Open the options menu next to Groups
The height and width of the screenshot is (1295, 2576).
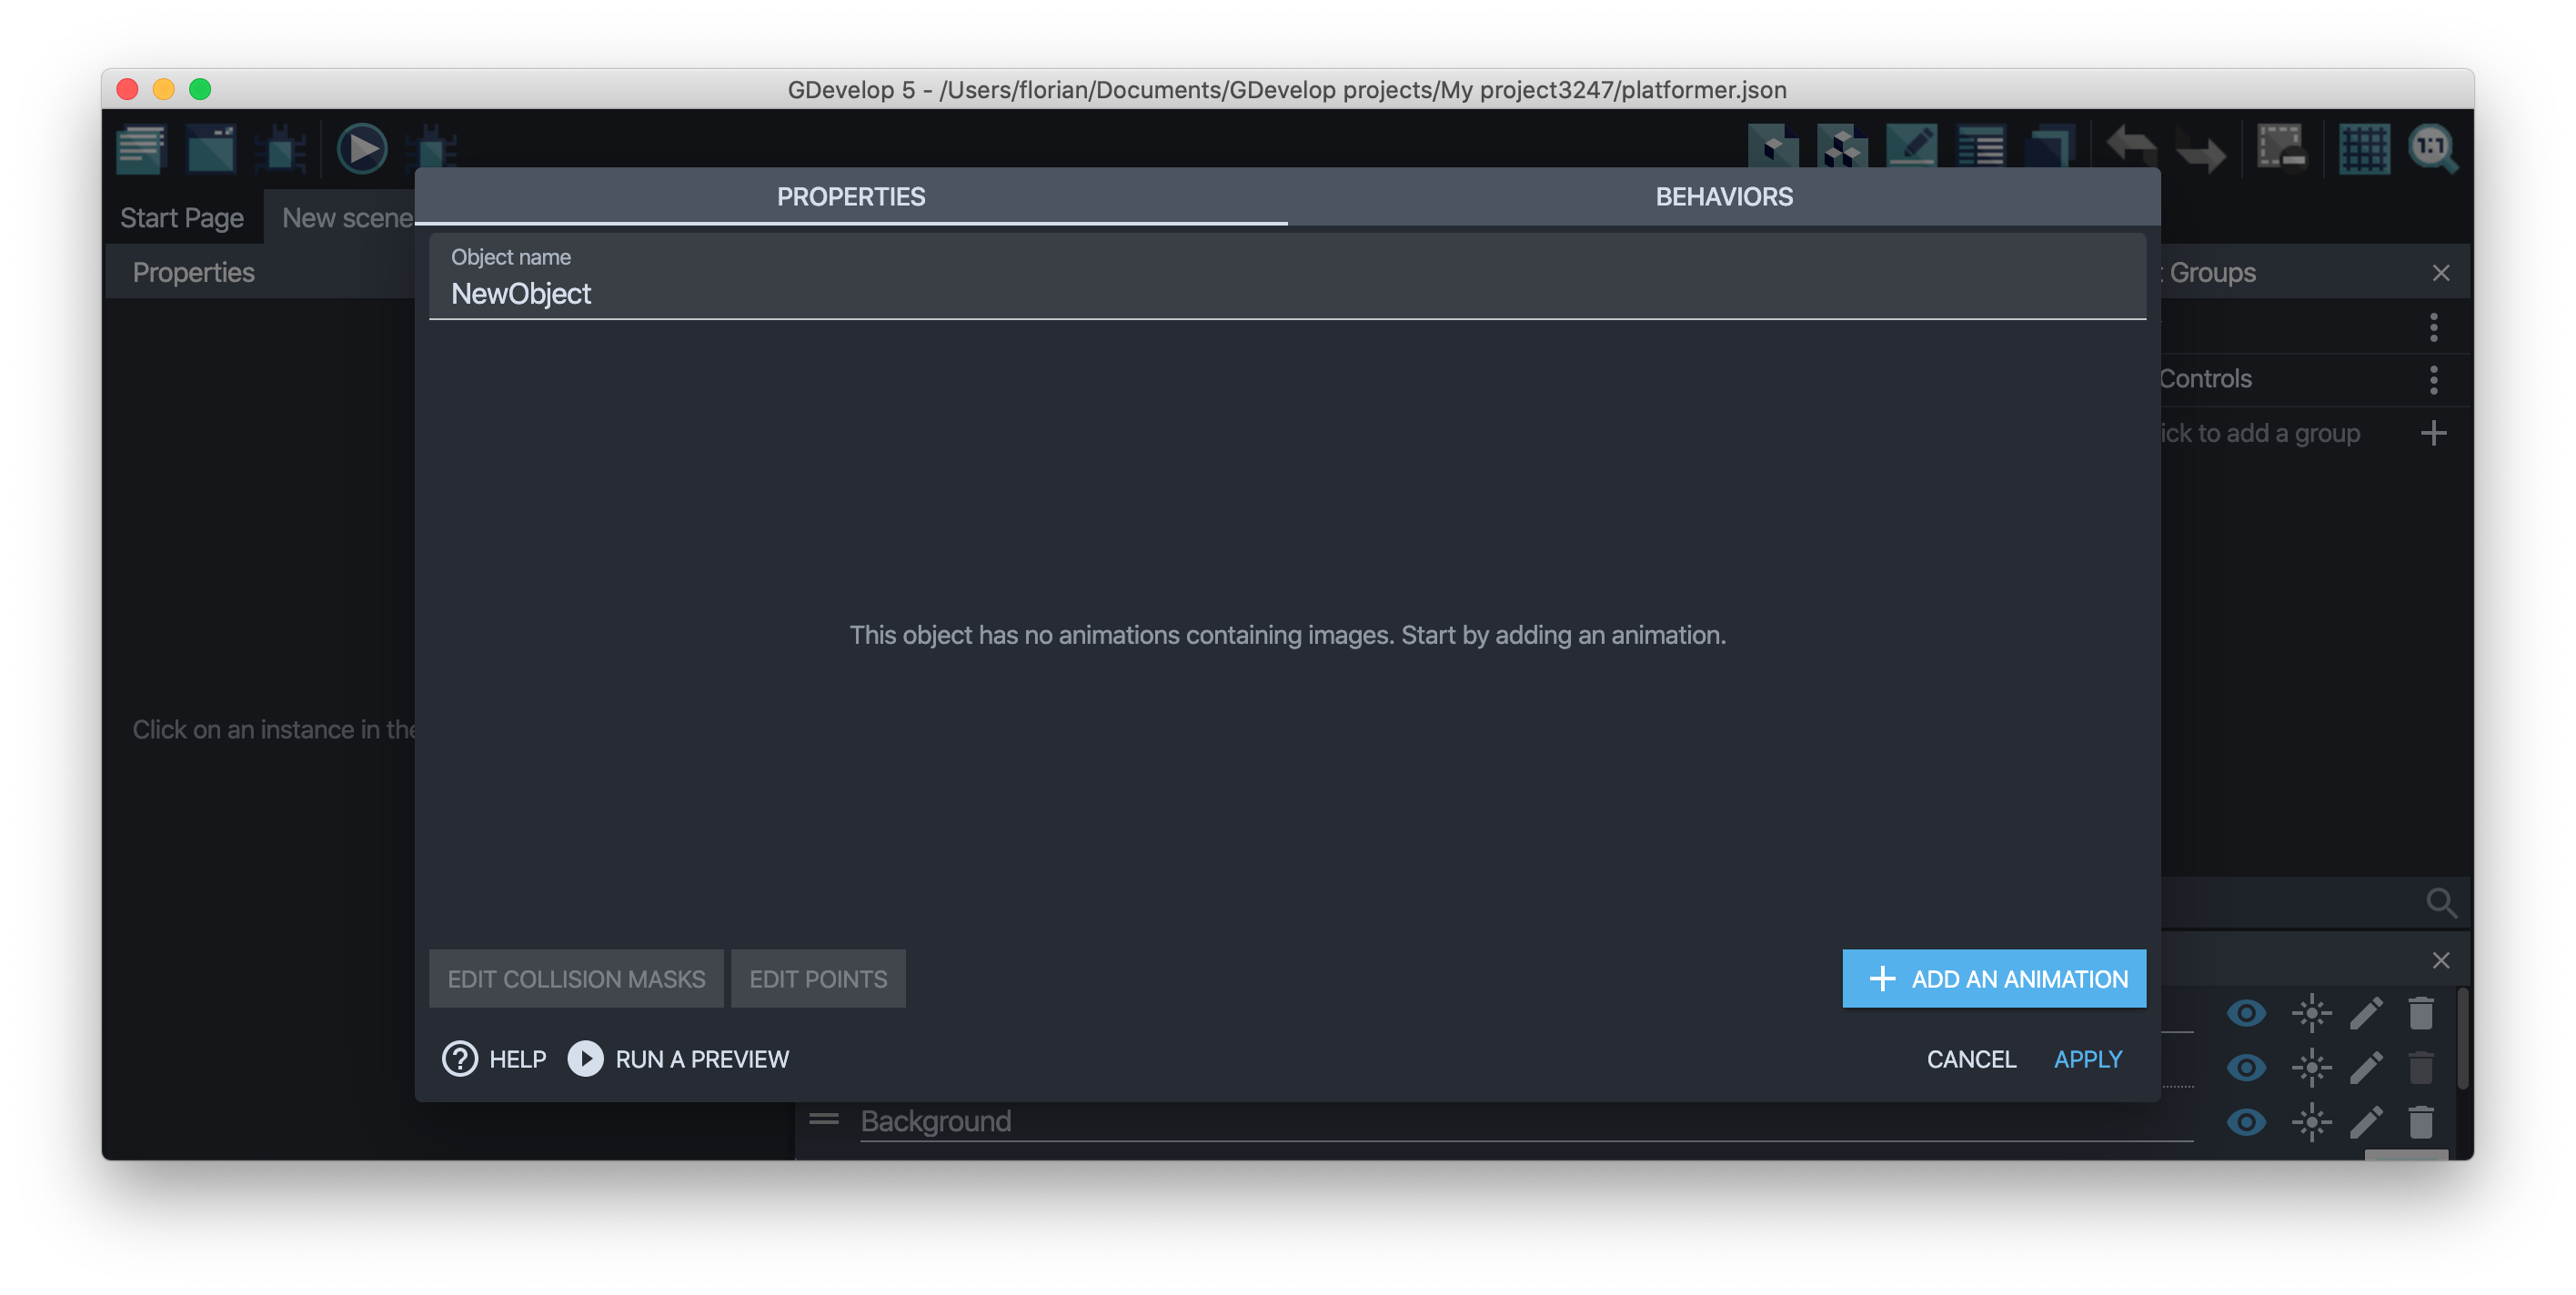tap(2434, 327)
